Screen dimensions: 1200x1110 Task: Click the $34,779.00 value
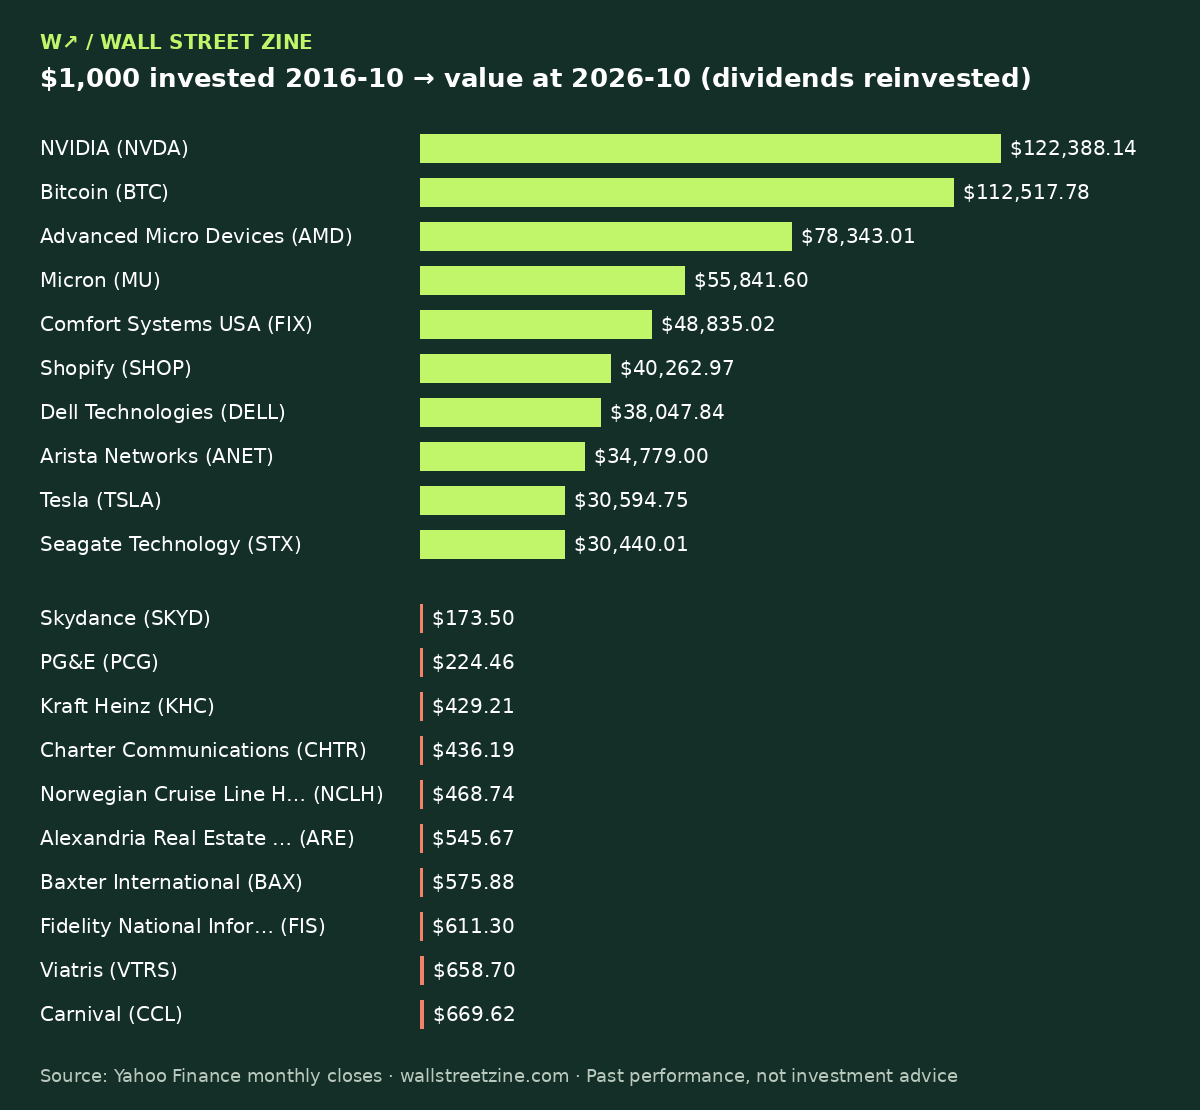pyautogui.click(x=651, y=457)
